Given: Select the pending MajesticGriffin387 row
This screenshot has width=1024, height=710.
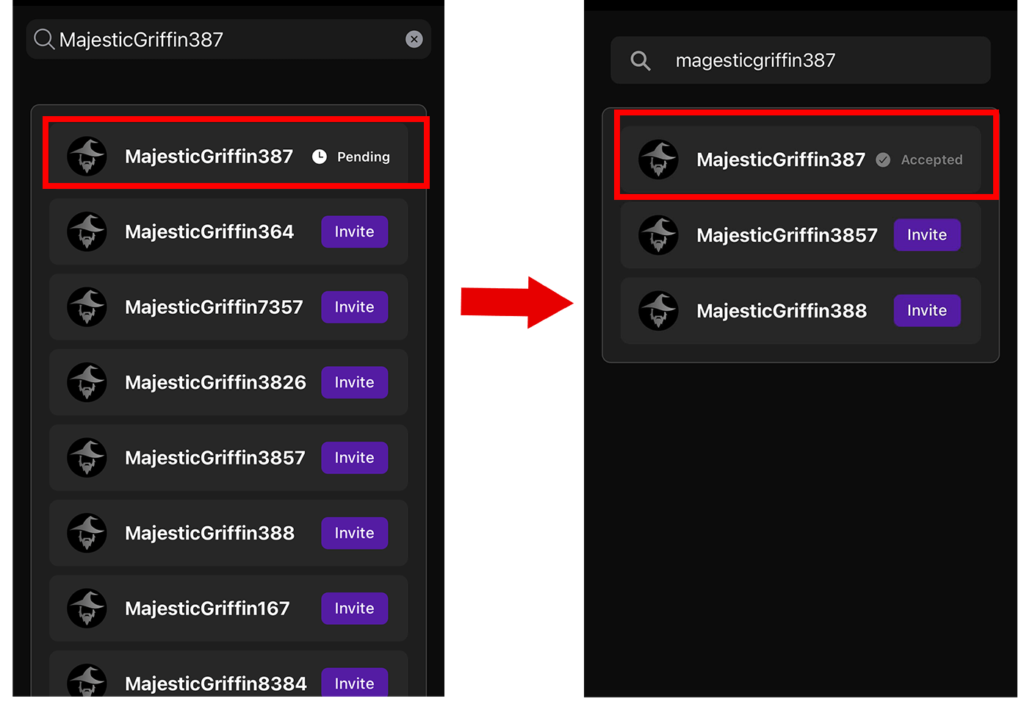Looking at the screenshot, I should point(209,157).
